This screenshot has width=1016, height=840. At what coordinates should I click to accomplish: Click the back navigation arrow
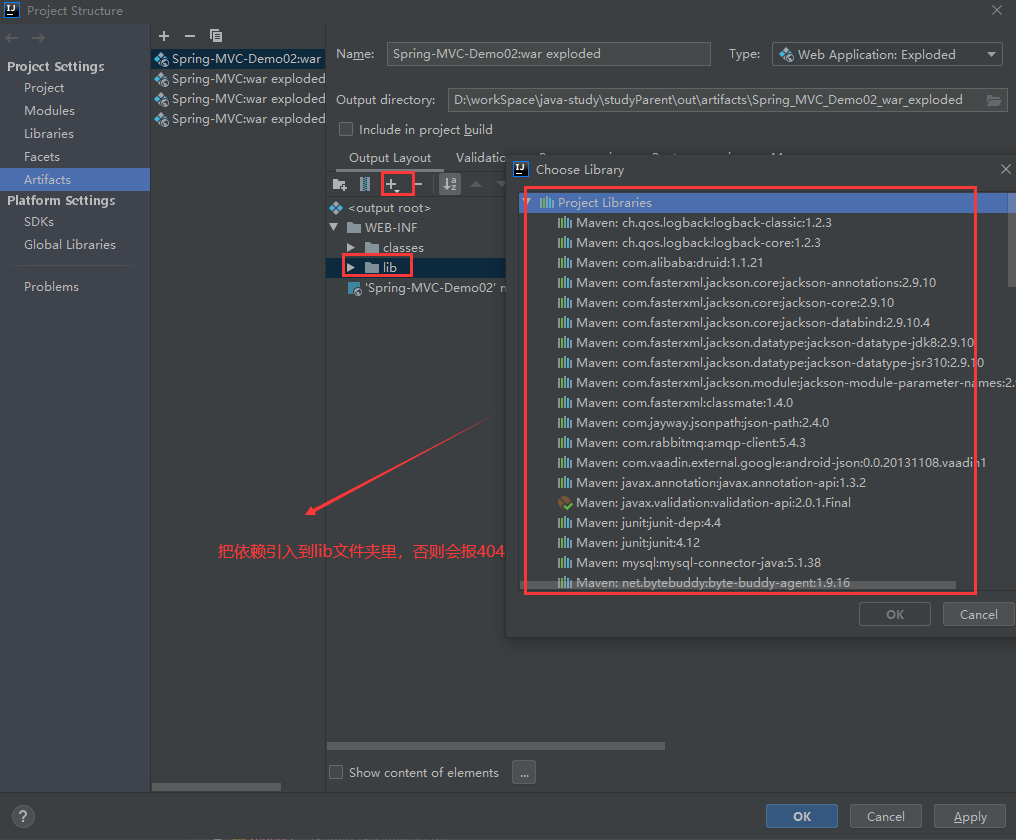pyautogui.click(x=12, y=38)
